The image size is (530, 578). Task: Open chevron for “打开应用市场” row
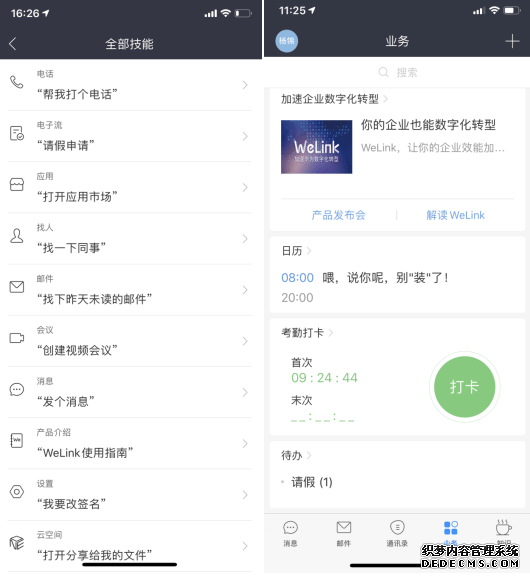[245, 188]
